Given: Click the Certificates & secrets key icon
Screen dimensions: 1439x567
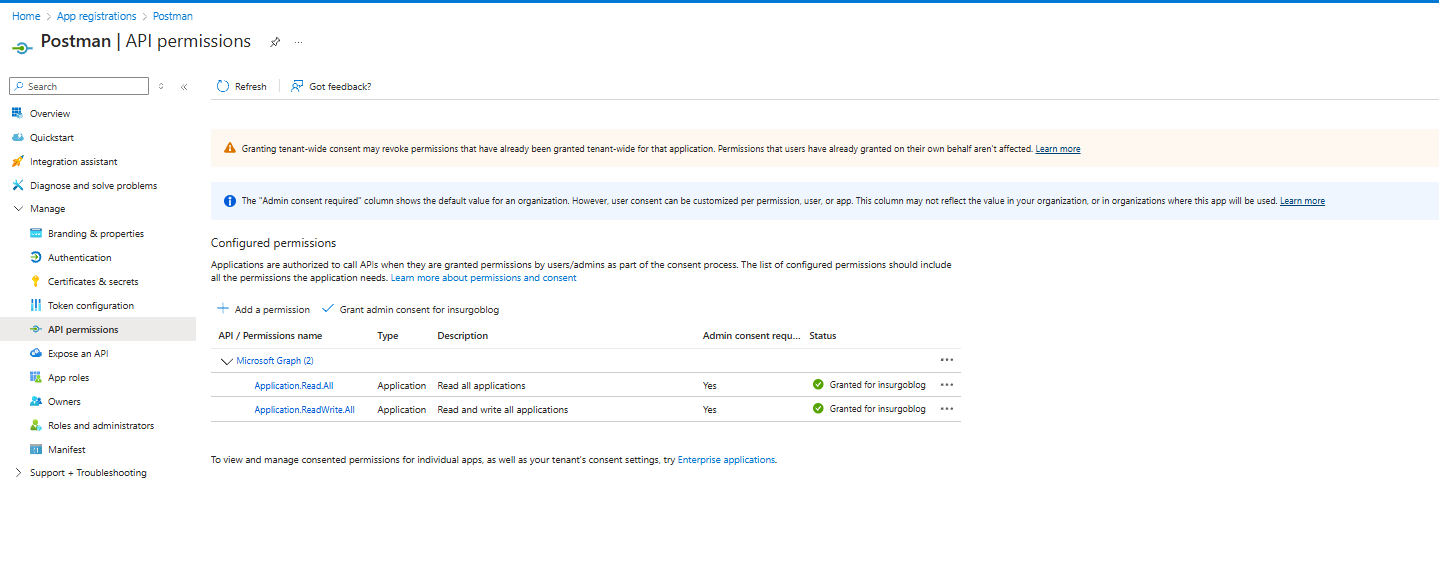Looking at the screenshot, I should pyautogui.click(x=36, y=282).
